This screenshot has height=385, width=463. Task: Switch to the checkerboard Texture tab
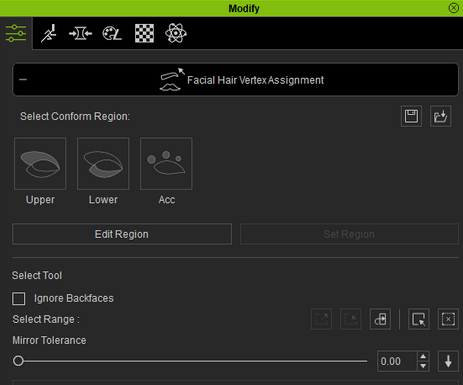click(144, 33)
